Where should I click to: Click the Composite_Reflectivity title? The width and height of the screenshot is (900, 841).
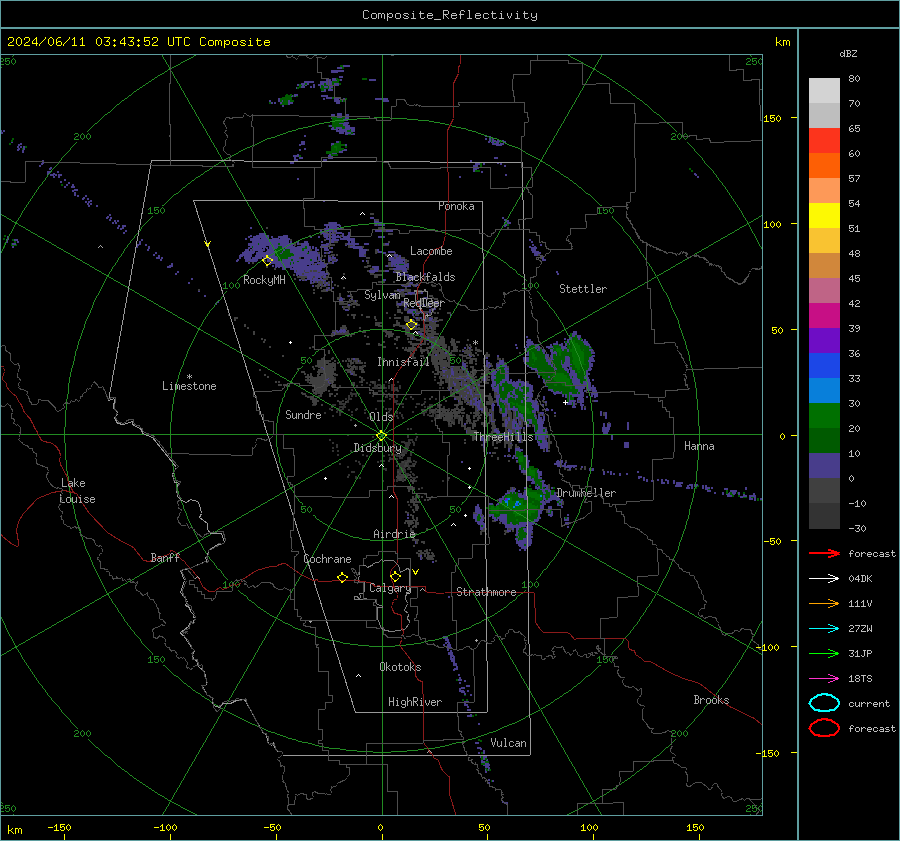pyautogui.click(x=450, y=15)
